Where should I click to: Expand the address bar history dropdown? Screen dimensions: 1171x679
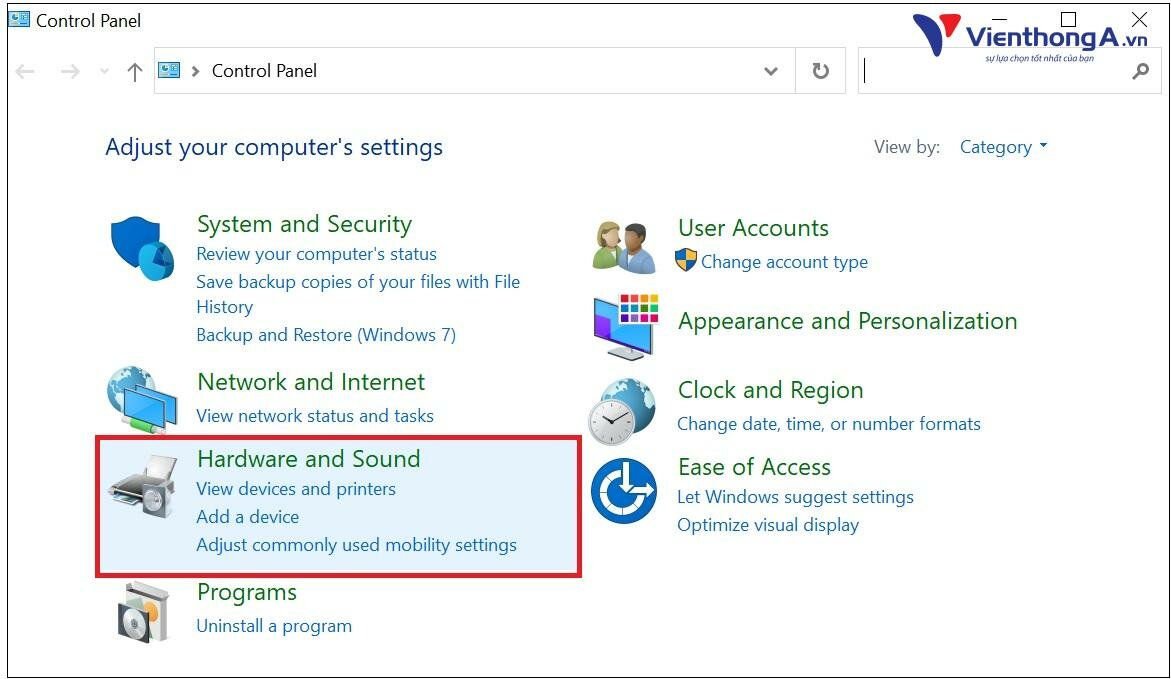771,71
